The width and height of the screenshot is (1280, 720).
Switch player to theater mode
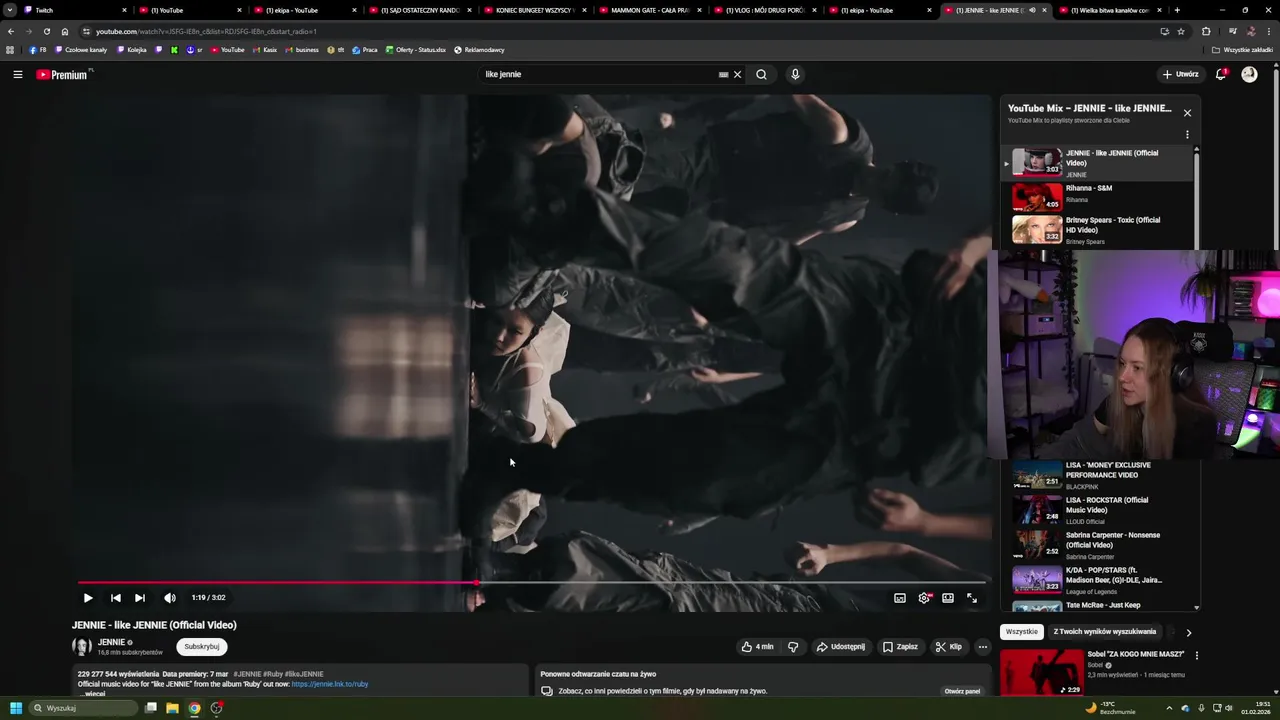point(948,598)
